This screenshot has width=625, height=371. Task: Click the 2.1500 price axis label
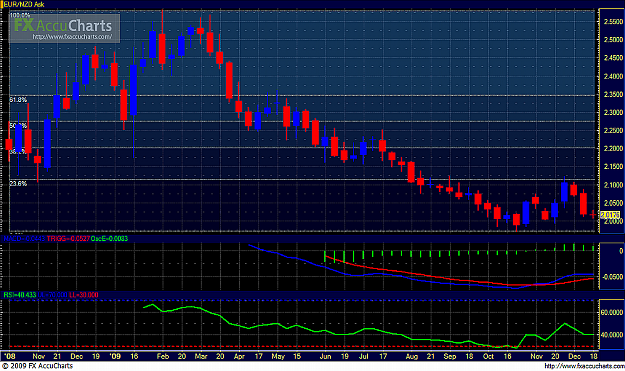point(613,167)
